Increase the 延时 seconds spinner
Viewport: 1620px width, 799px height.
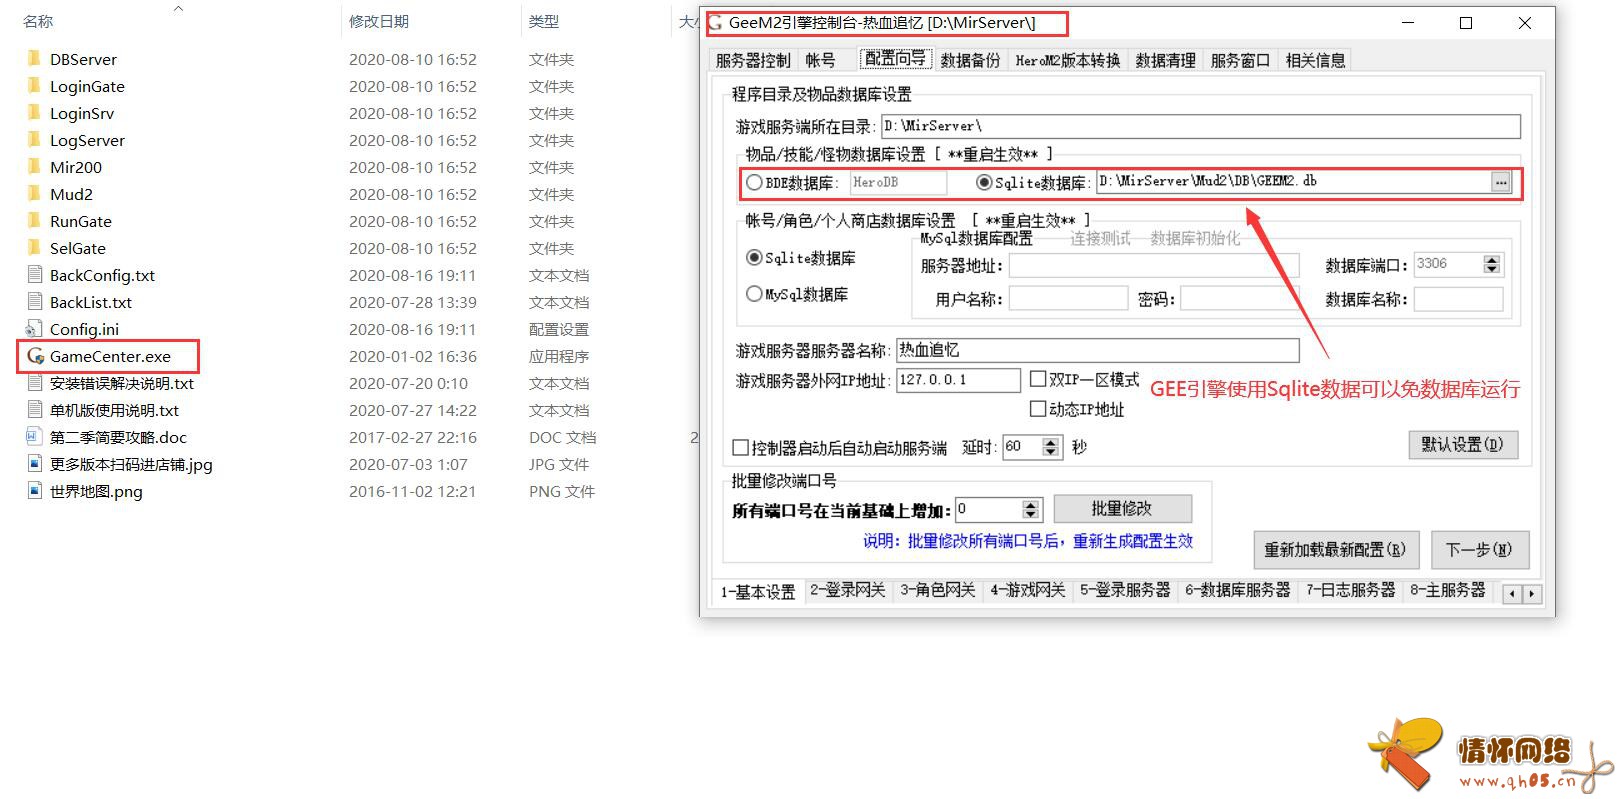tap(1050, 442)
